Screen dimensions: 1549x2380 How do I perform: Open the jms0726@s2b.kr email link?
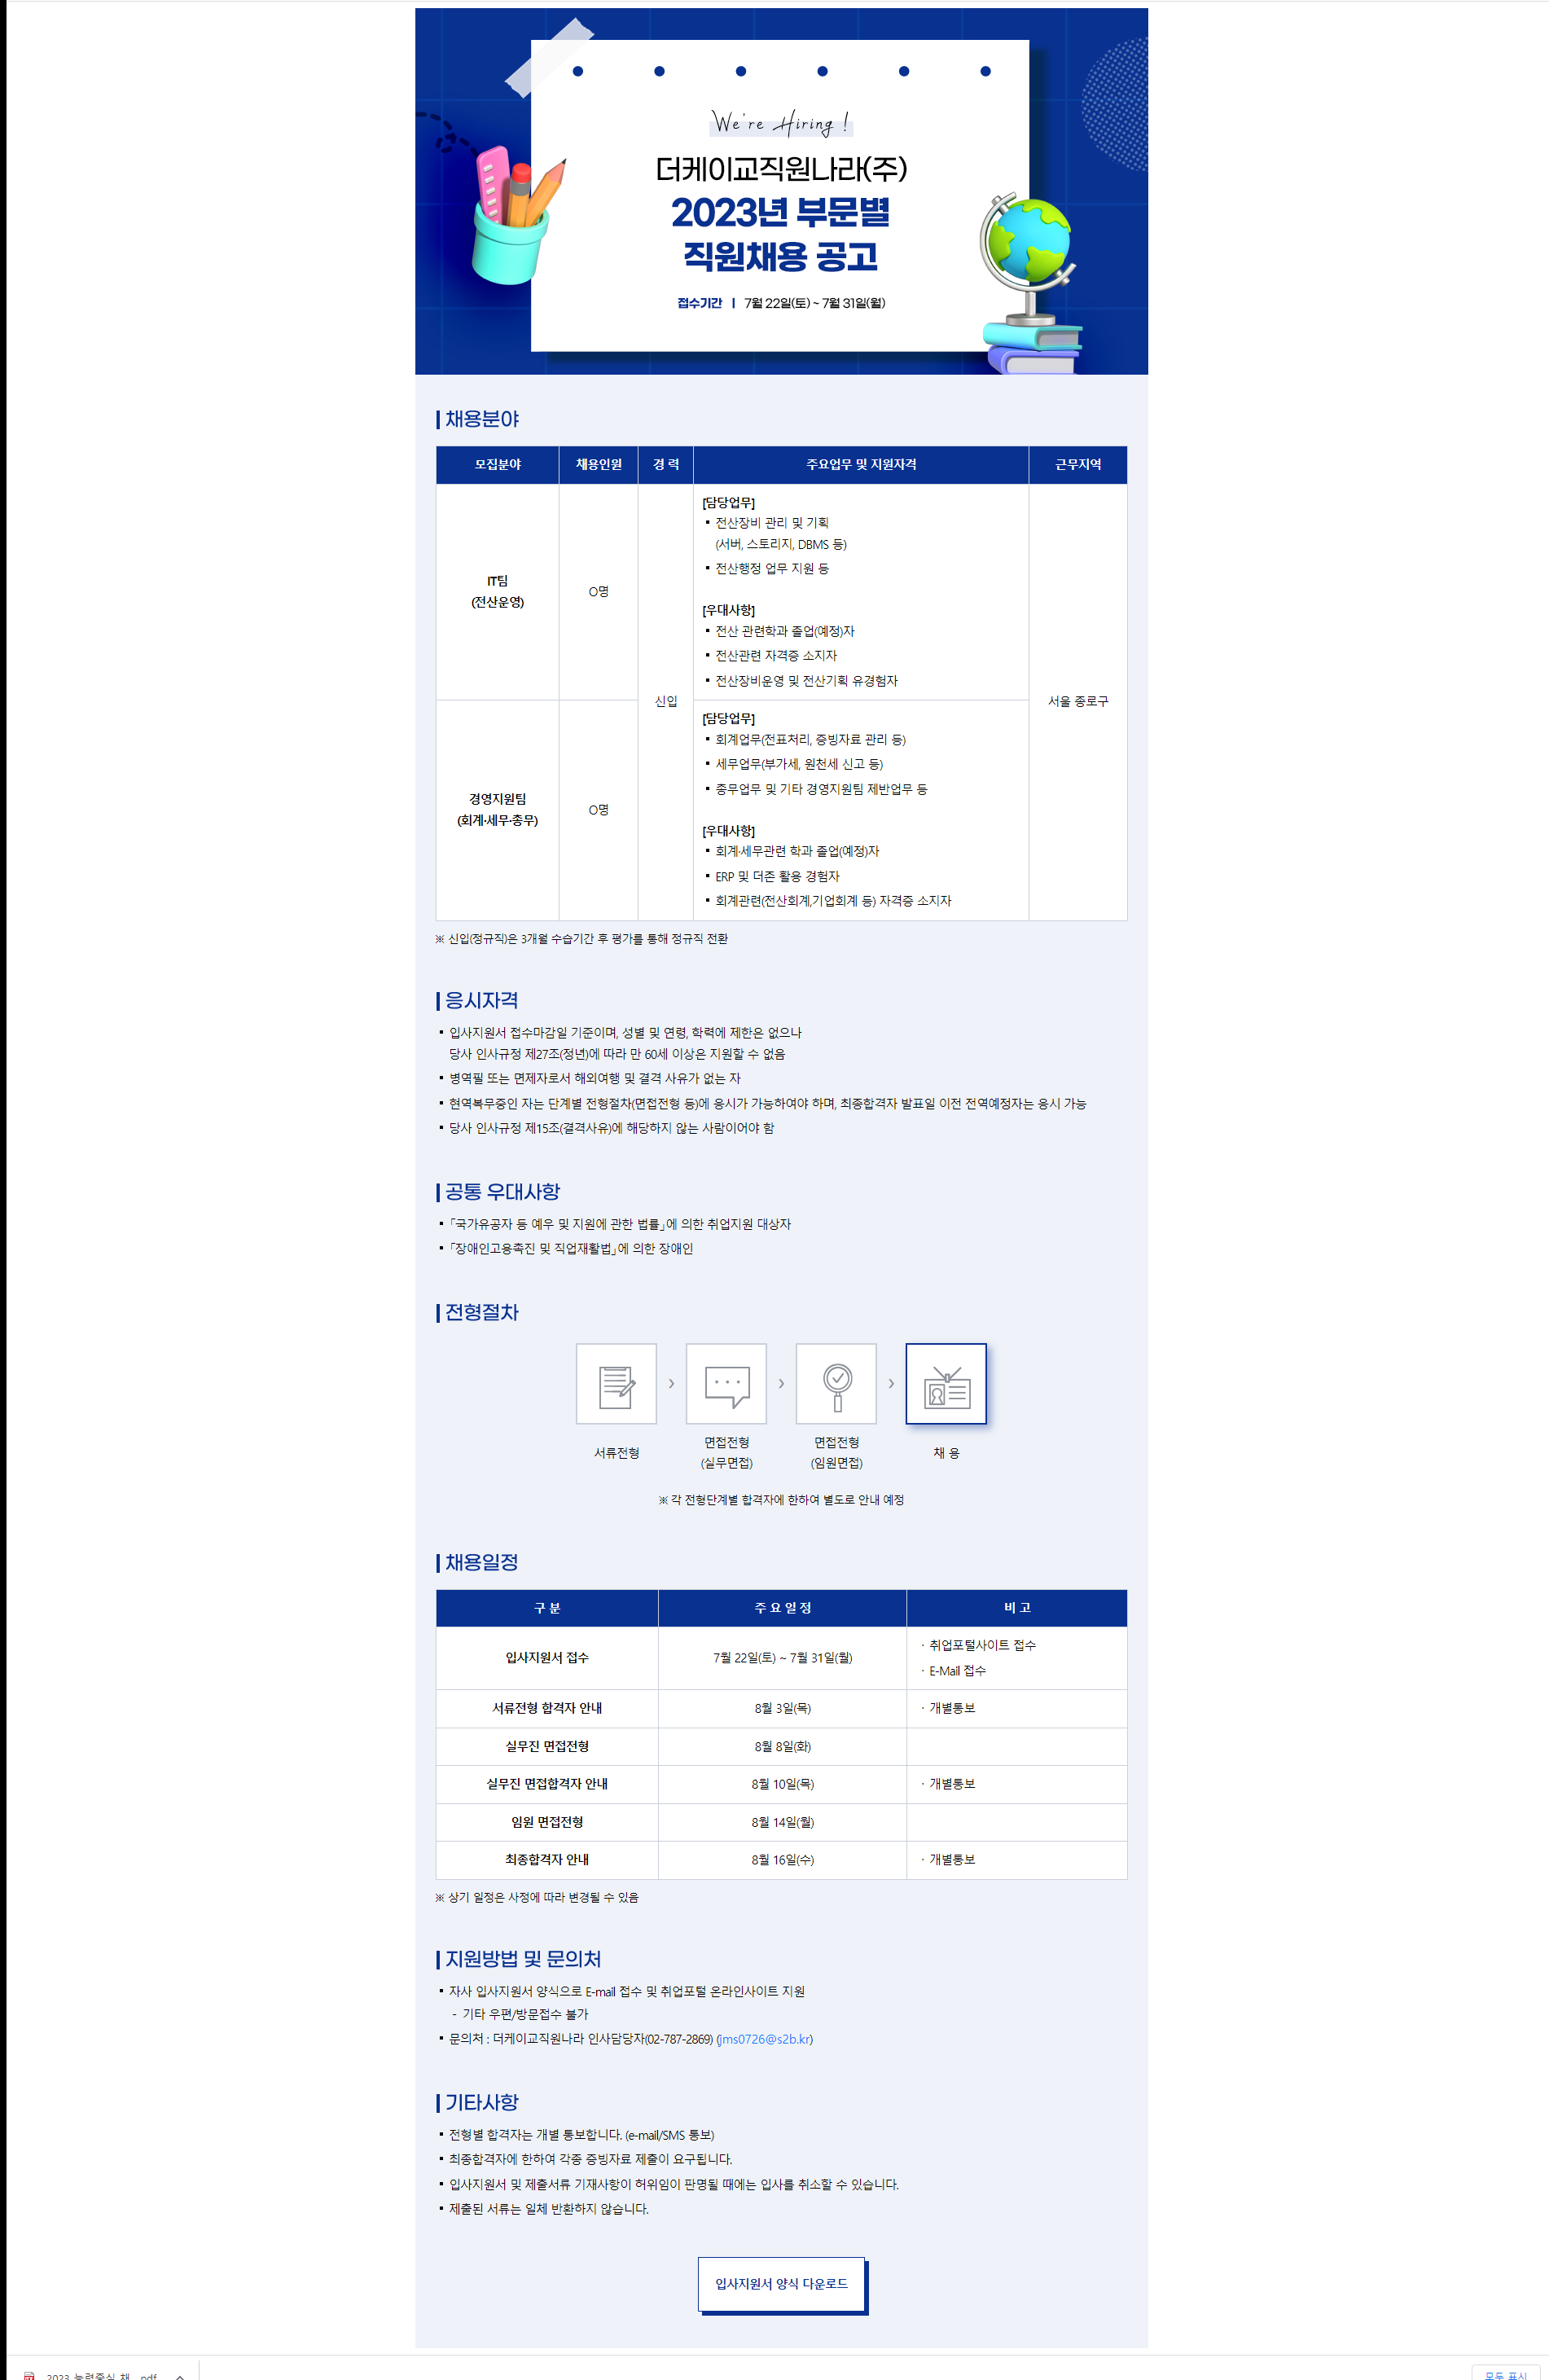[765, 2039]
